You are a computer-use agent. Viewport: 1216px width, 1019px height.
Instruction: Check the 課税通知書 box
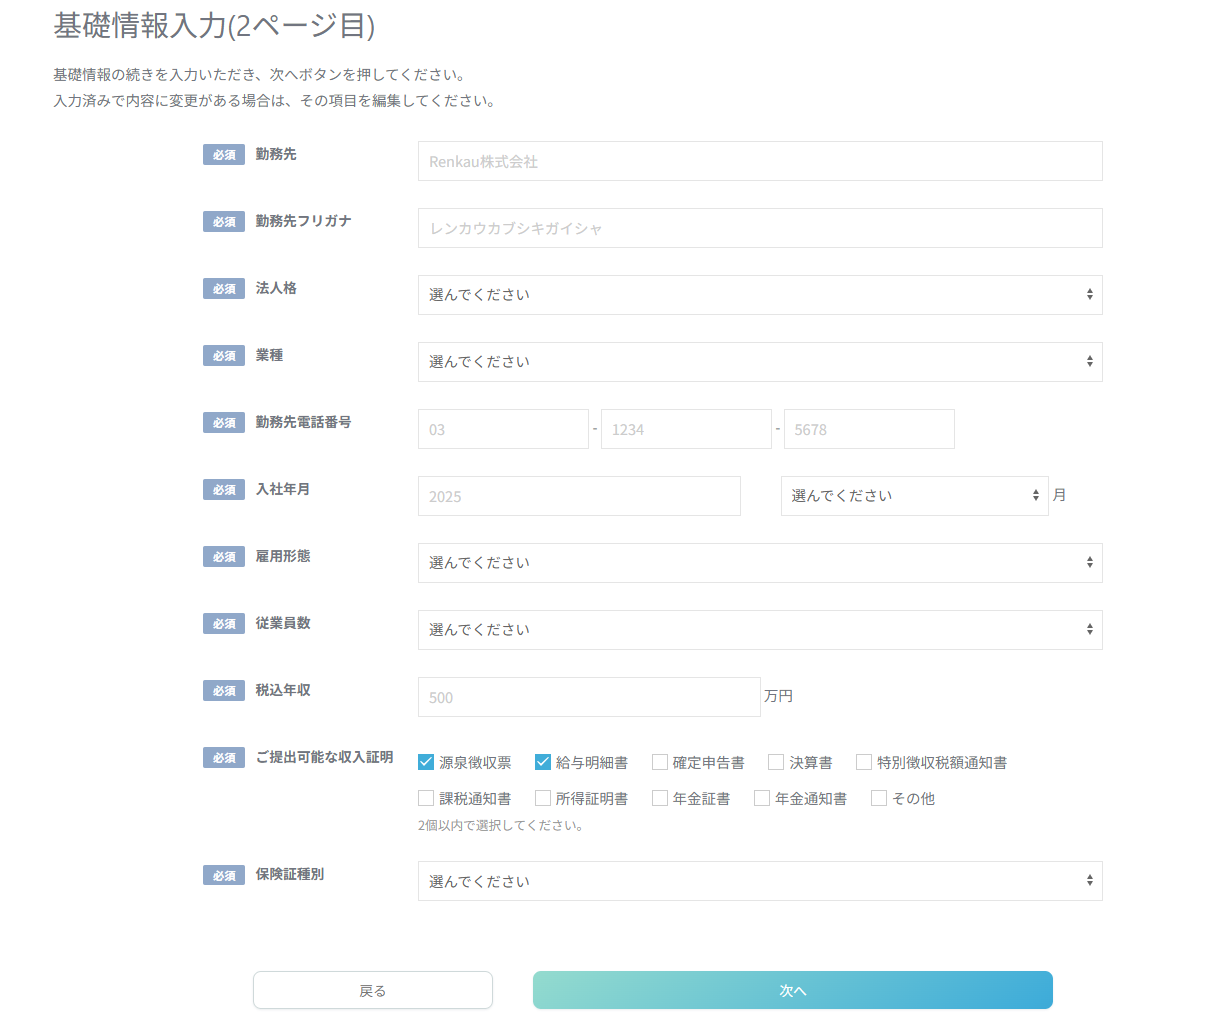click(x=426, y=798)
